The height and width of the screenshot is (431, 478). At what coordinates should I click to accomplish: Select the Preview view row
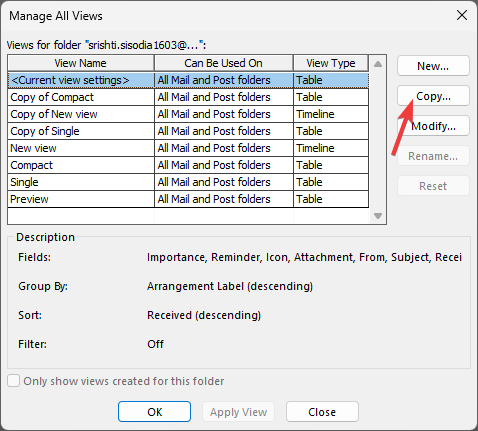click(188, 199)
